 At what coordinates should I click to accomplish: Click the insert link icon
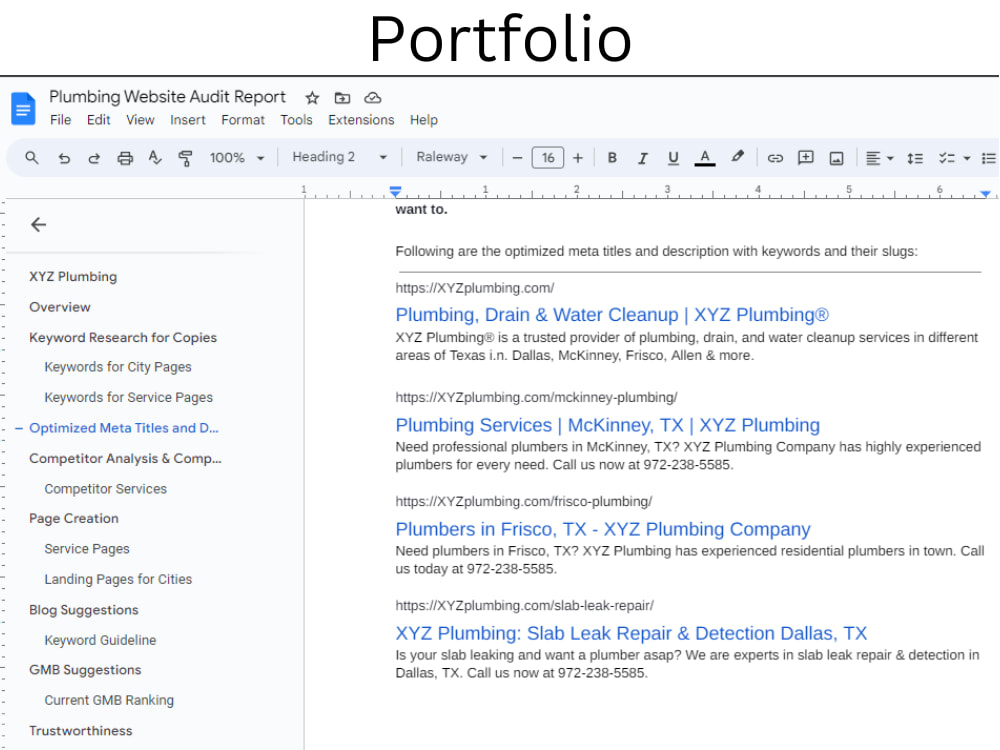point(775,158)
